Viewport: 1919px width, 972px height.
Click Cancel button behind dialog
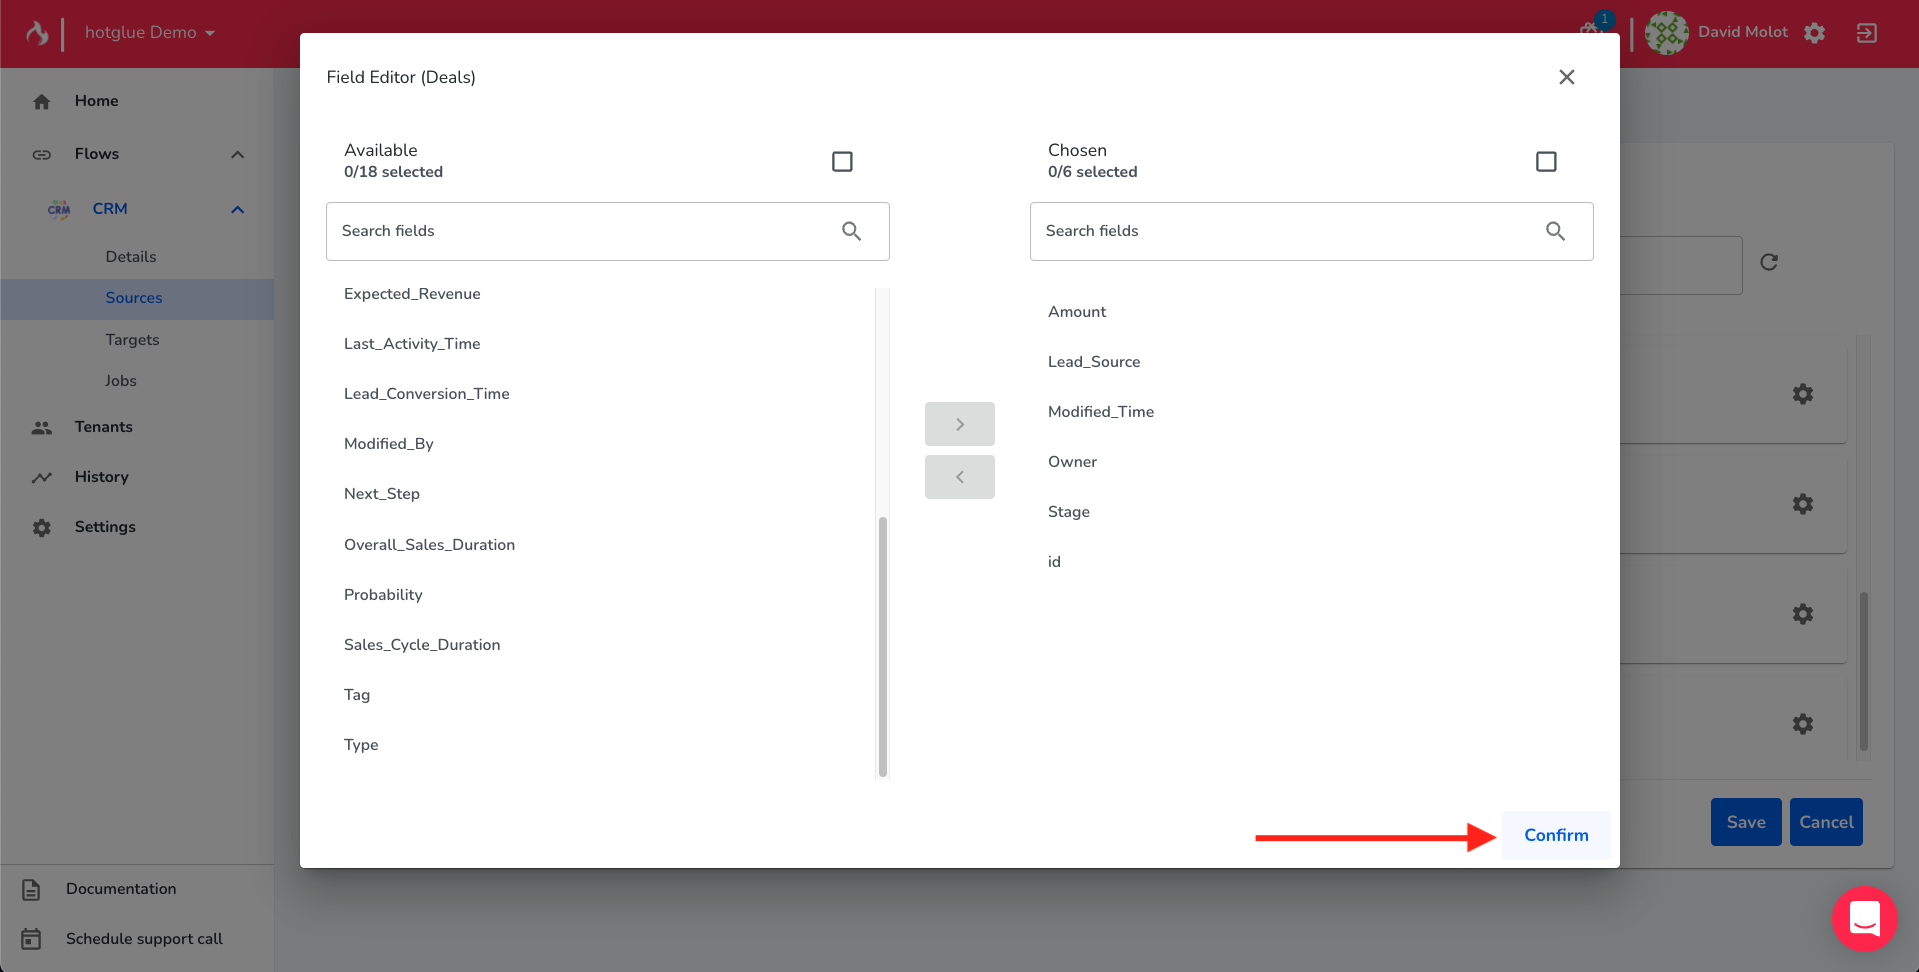[x=1825, y=822]
